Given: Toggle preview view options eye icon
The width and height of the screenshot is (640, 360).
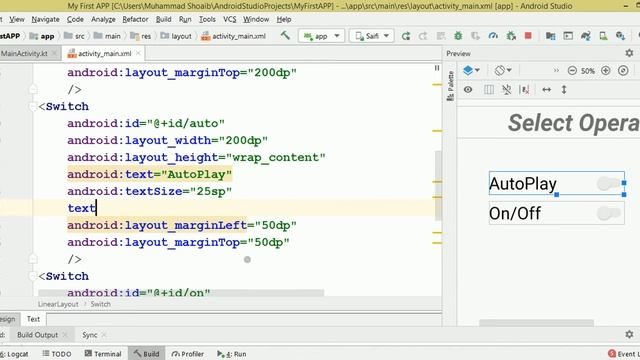Looking at the screenshot, I should pyautogui.click(x=468, y=89).
